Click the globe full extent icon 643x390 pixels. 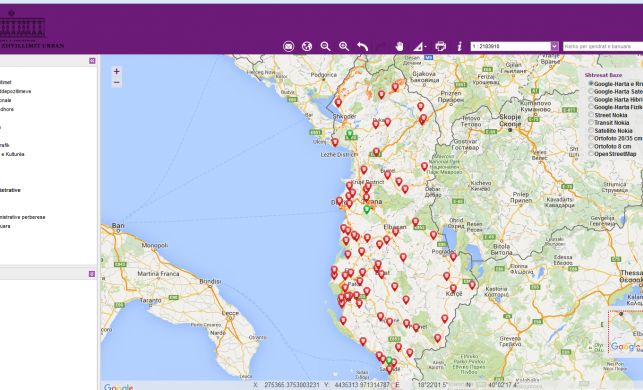click(307, 46)
